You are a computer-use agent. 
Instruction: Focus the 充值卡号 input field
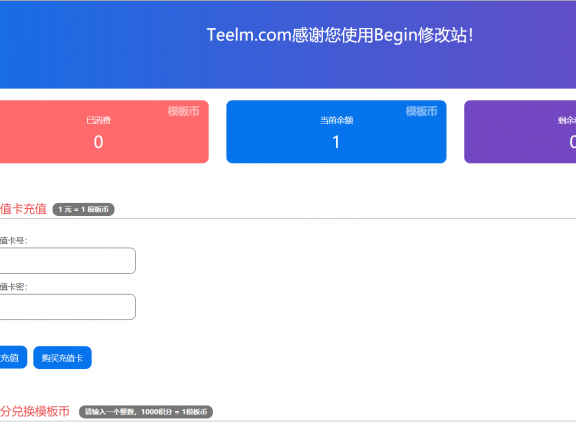pos(68,260)
